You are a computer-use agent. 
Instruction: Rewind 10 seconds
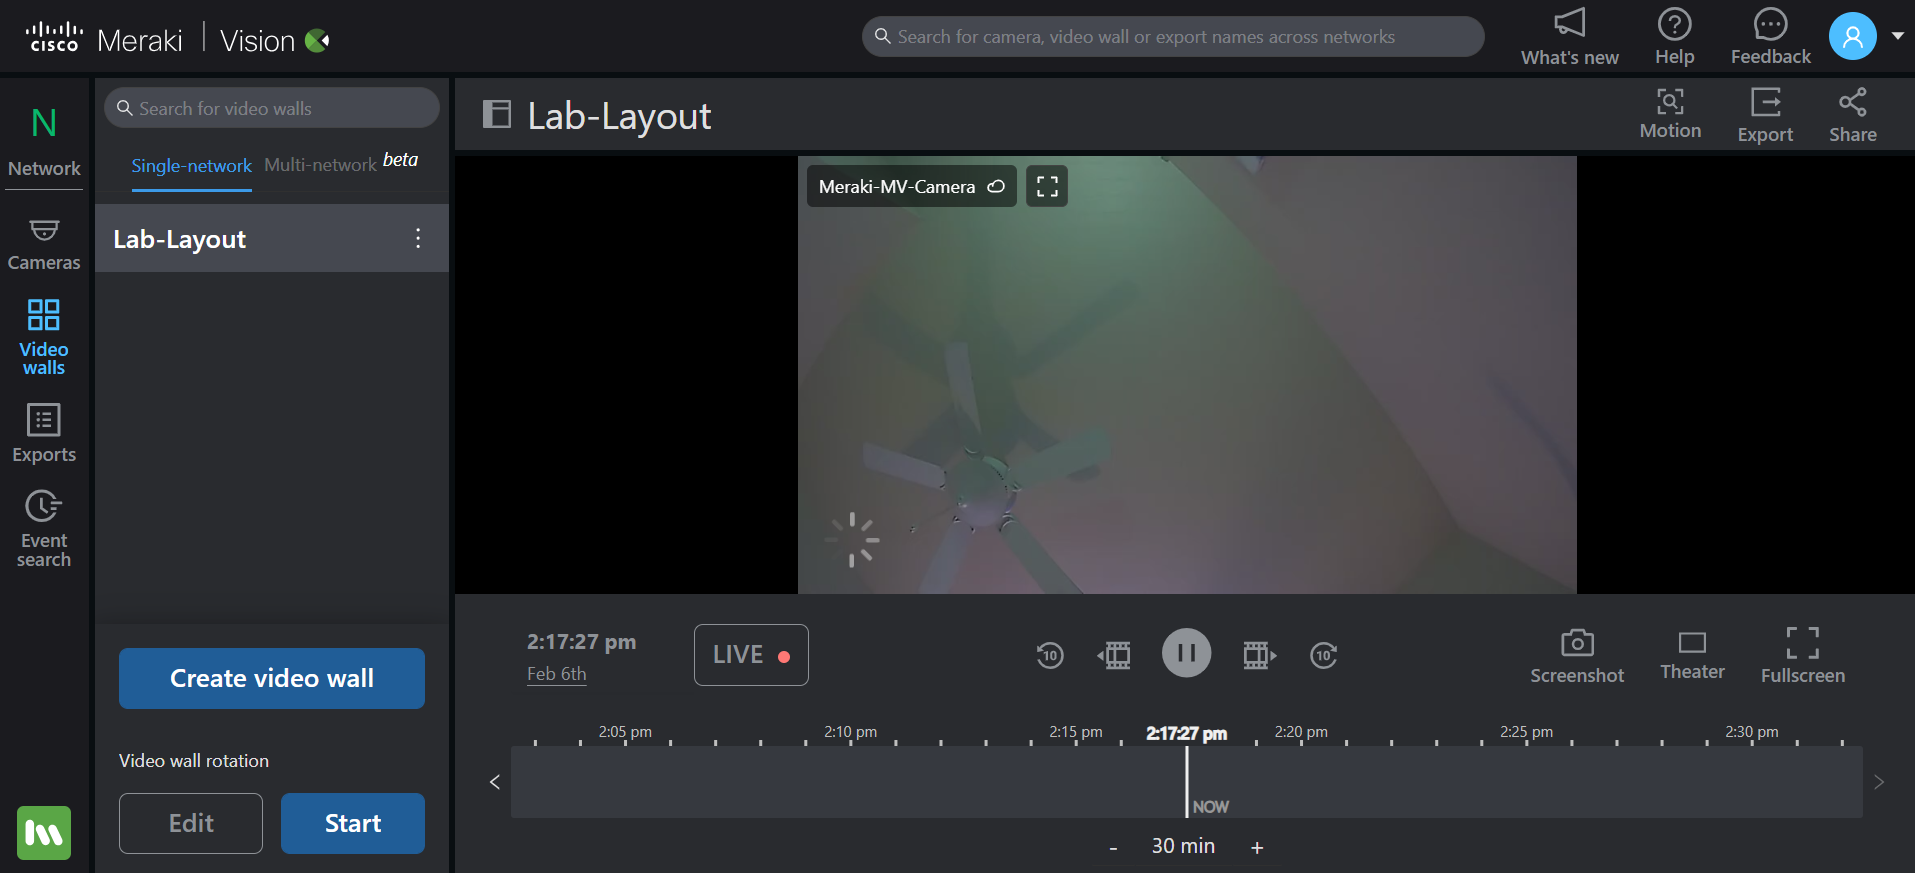1050,655
